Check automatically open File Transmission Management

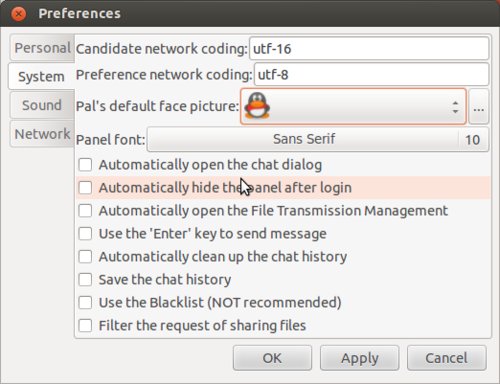click(x=85, y=211)
